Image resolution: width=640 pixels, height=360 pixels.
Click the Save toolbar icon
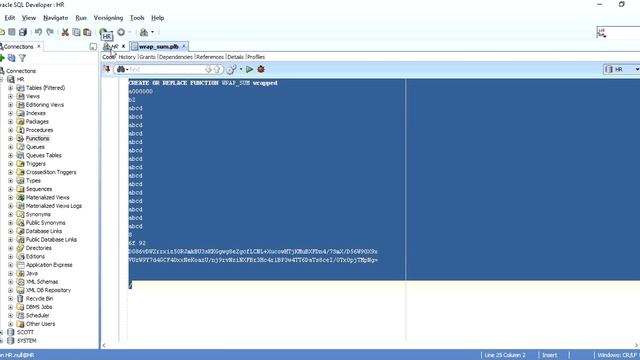coord(12,32)
